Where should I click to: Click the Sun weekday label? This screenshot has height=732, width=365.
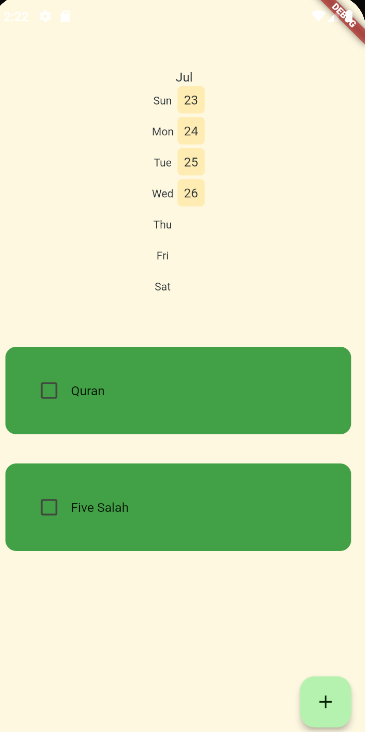[162, 100]
